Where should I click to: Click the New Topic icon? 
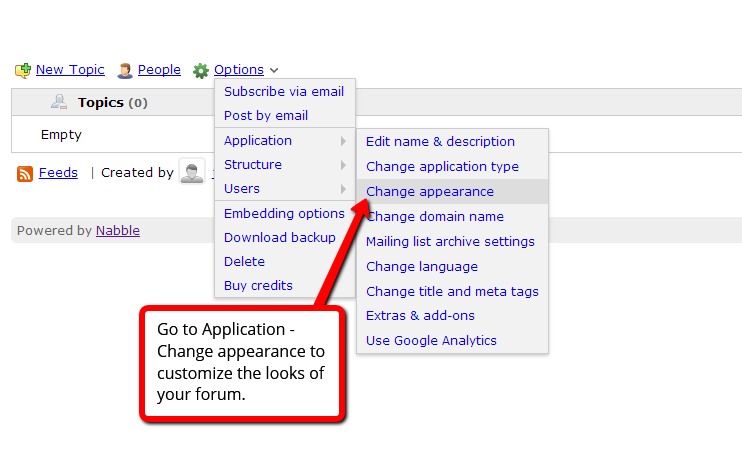(23, 70)
